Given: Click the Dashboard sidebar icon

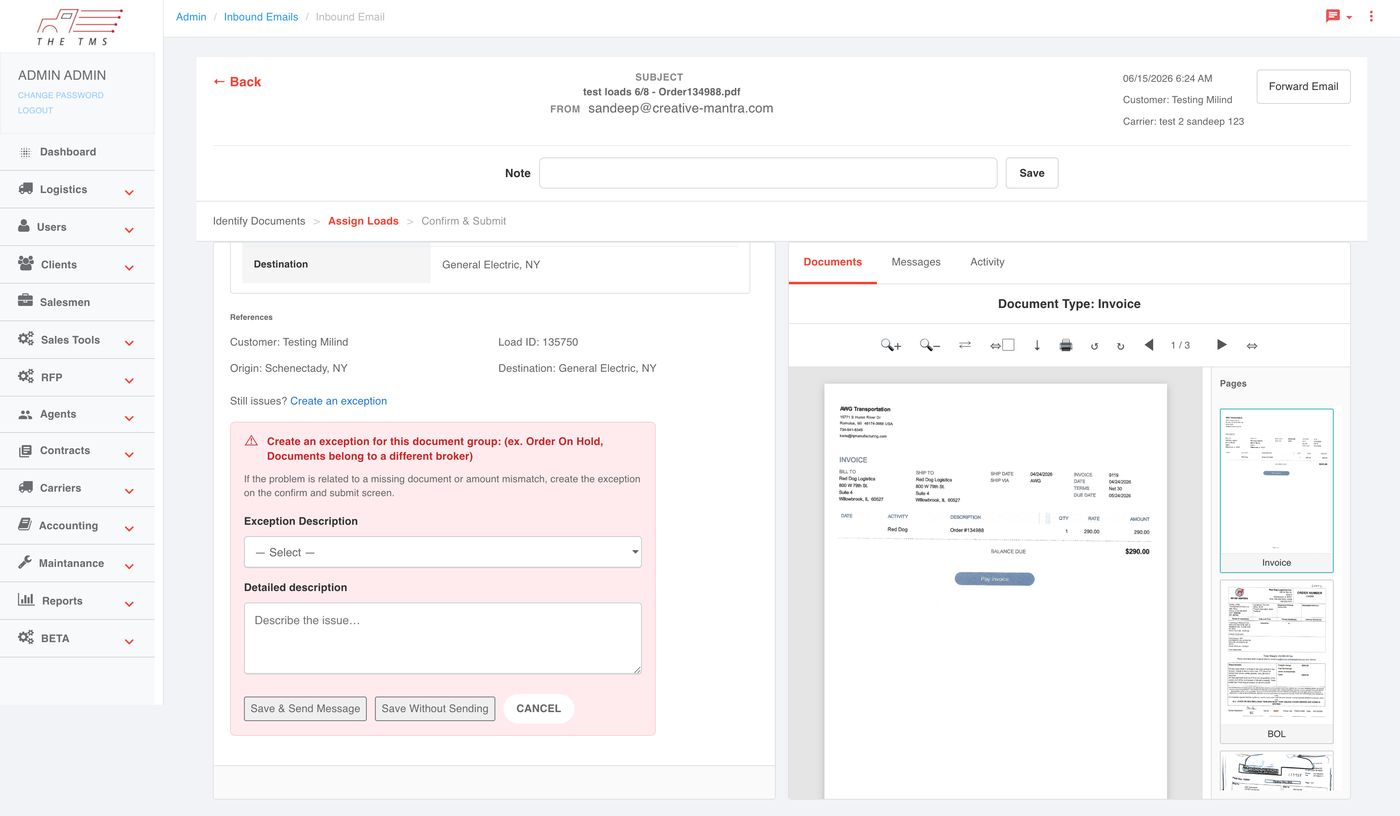Looking at the screenshot, I should click(25, 152).
